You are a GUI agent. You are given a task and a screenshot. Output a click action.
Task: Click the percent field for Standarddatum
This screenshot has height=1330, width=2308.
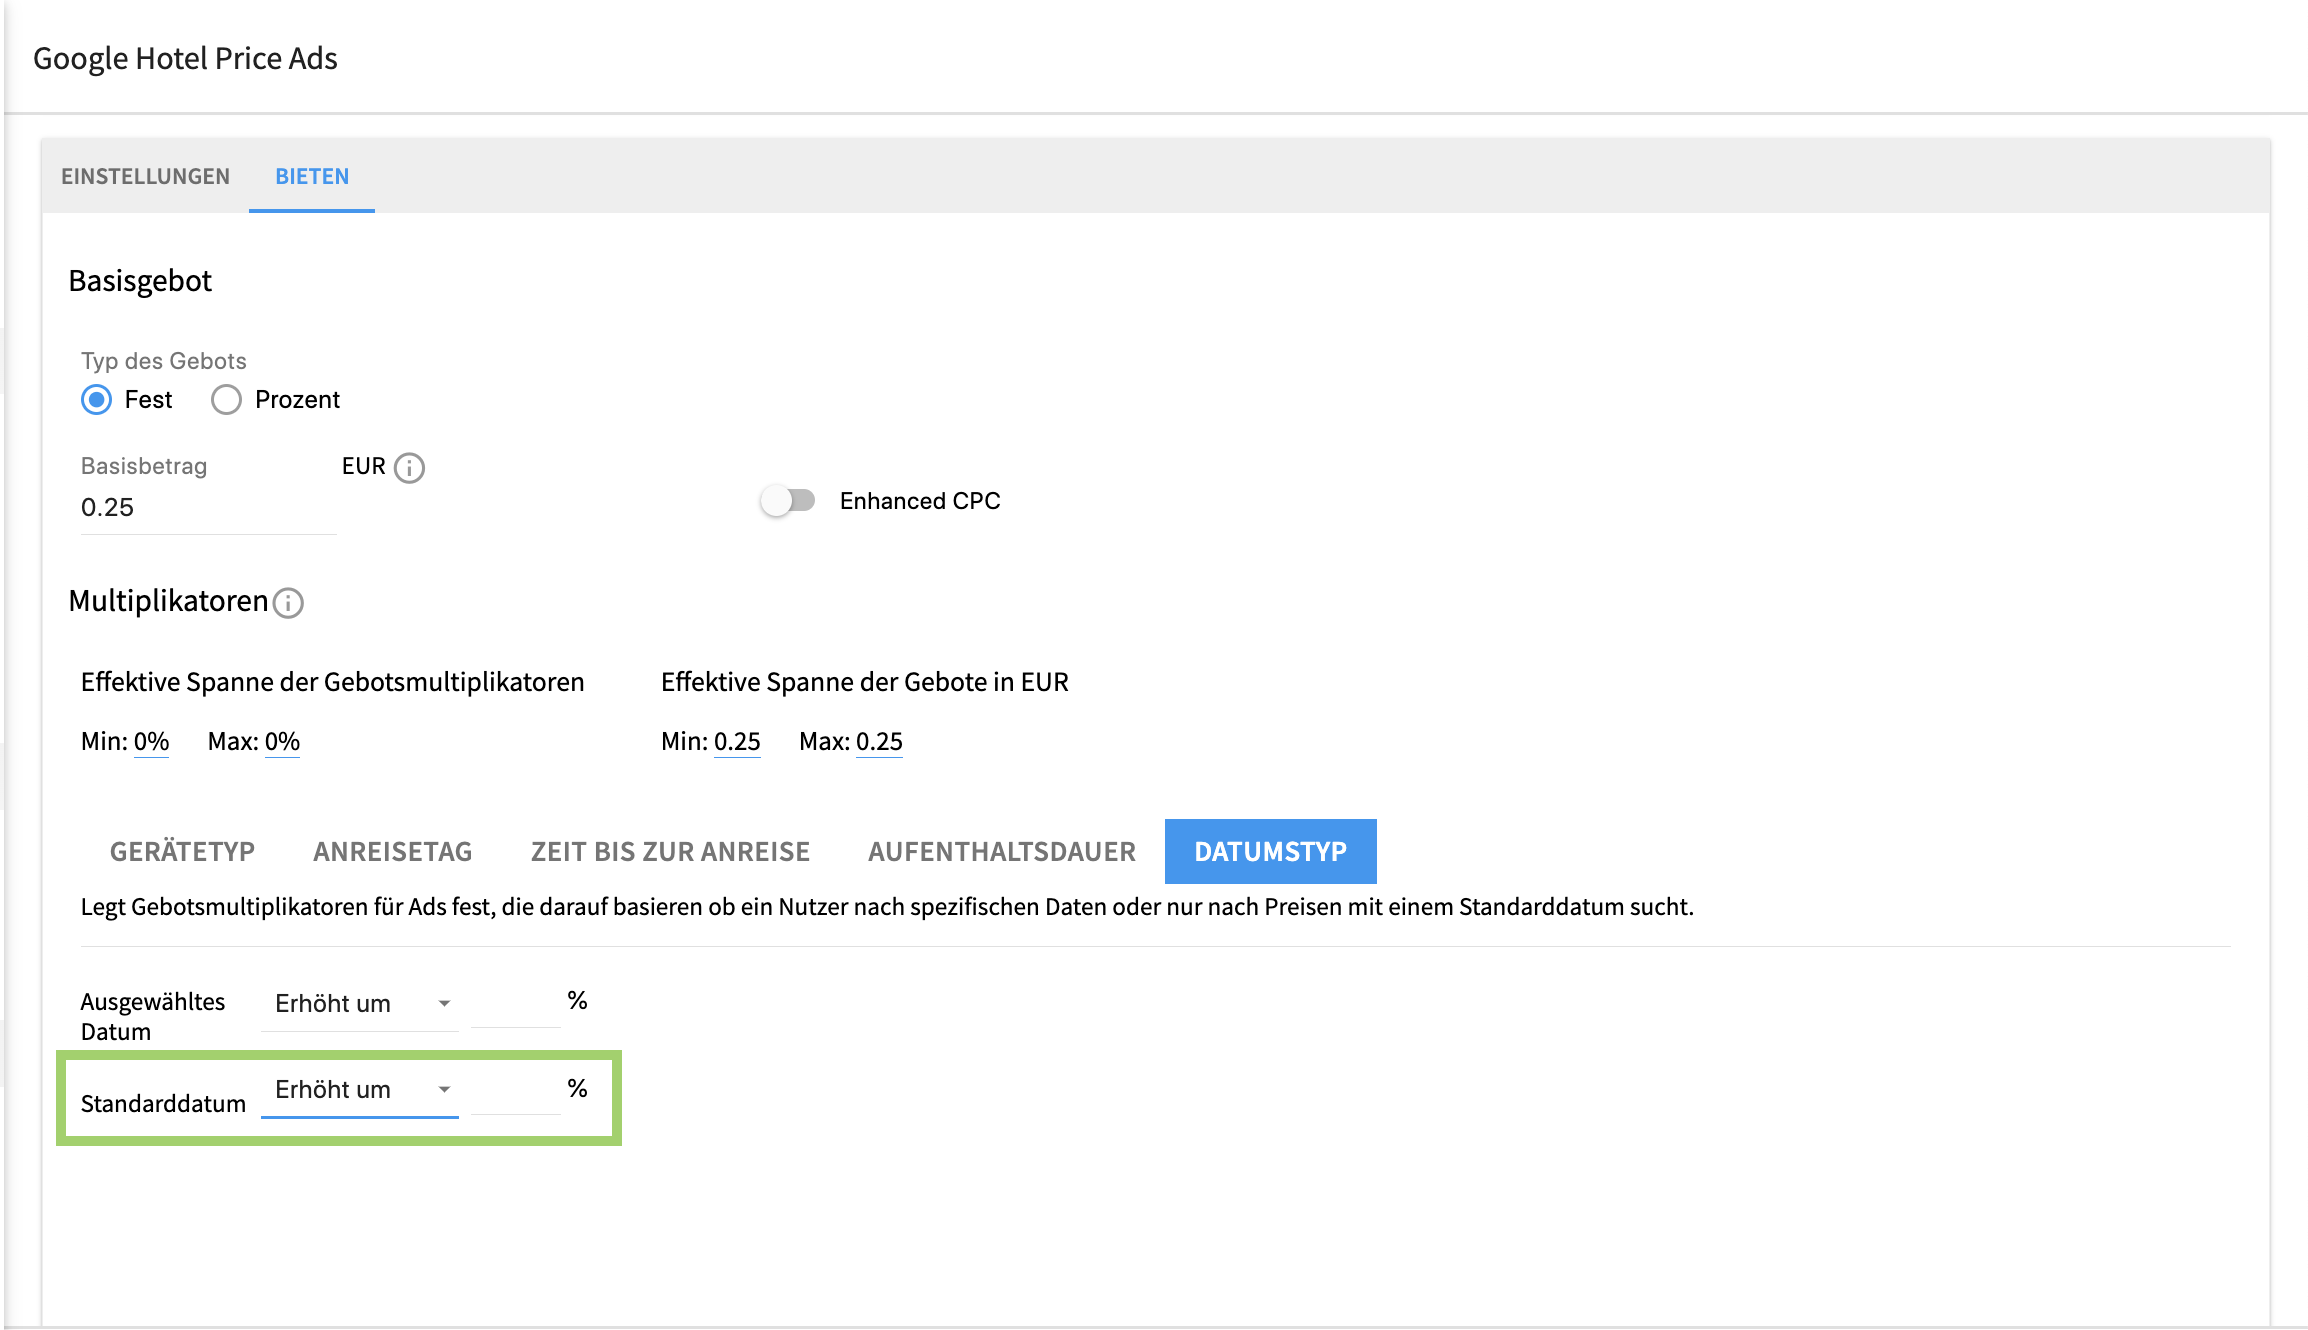click(x=515, y=1090)
